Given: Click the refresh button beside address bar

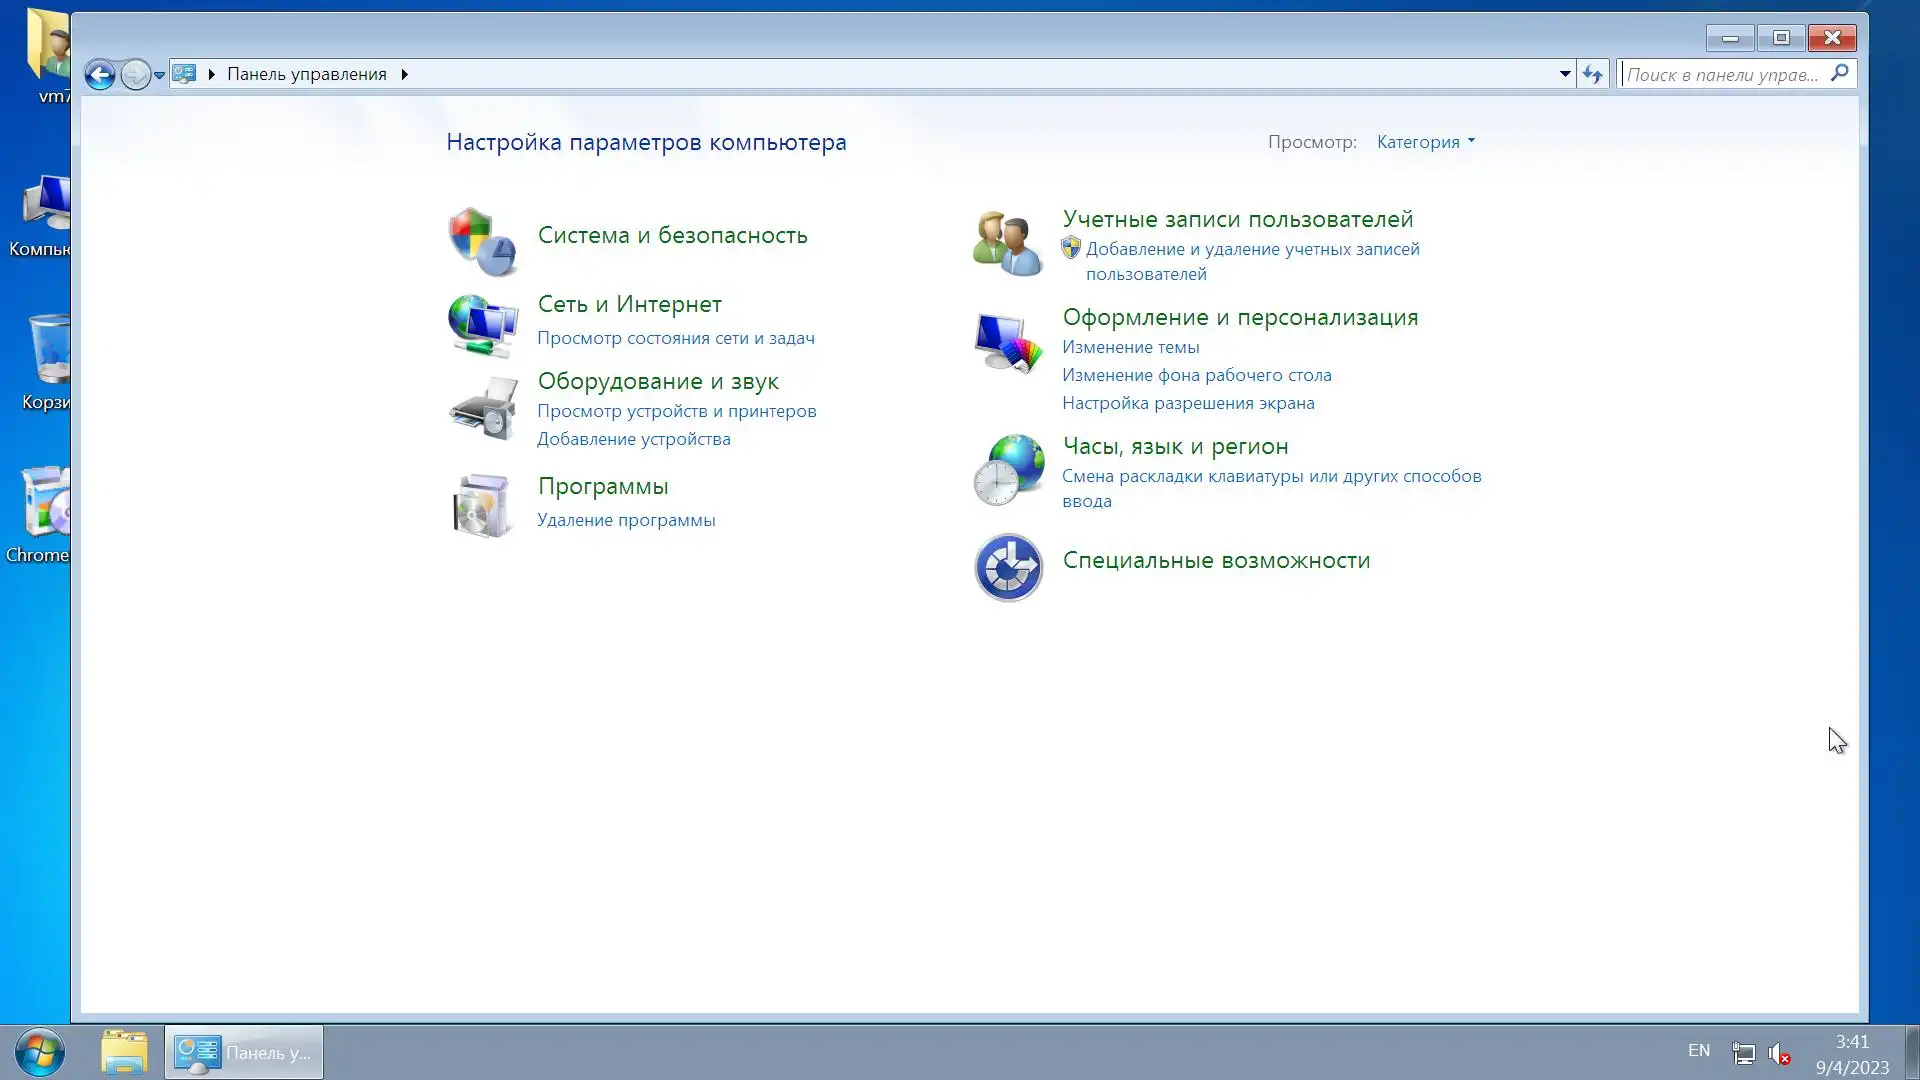Looking at the screenshot, I should (1593, 74).
